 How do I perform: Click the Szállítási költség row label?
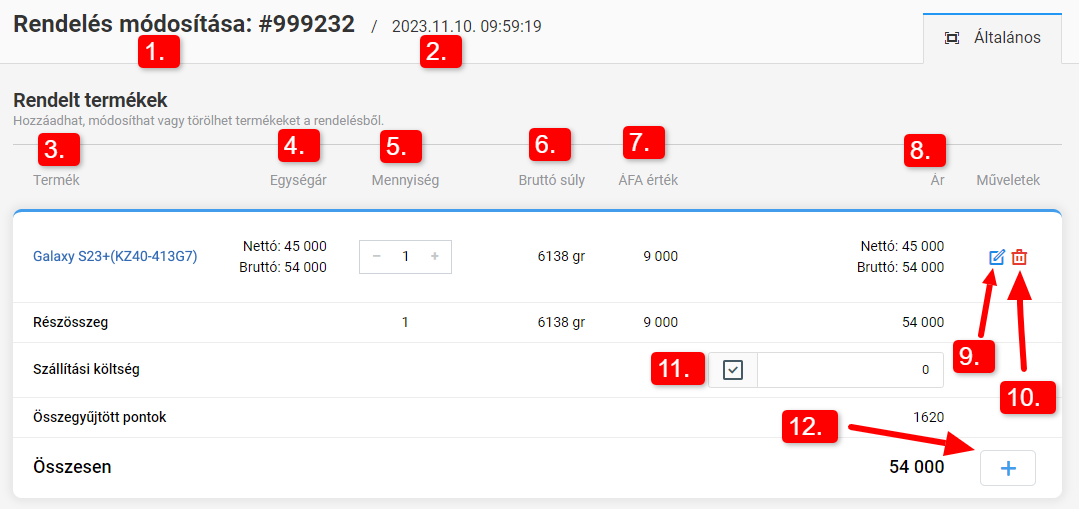(x=87, y=369)
